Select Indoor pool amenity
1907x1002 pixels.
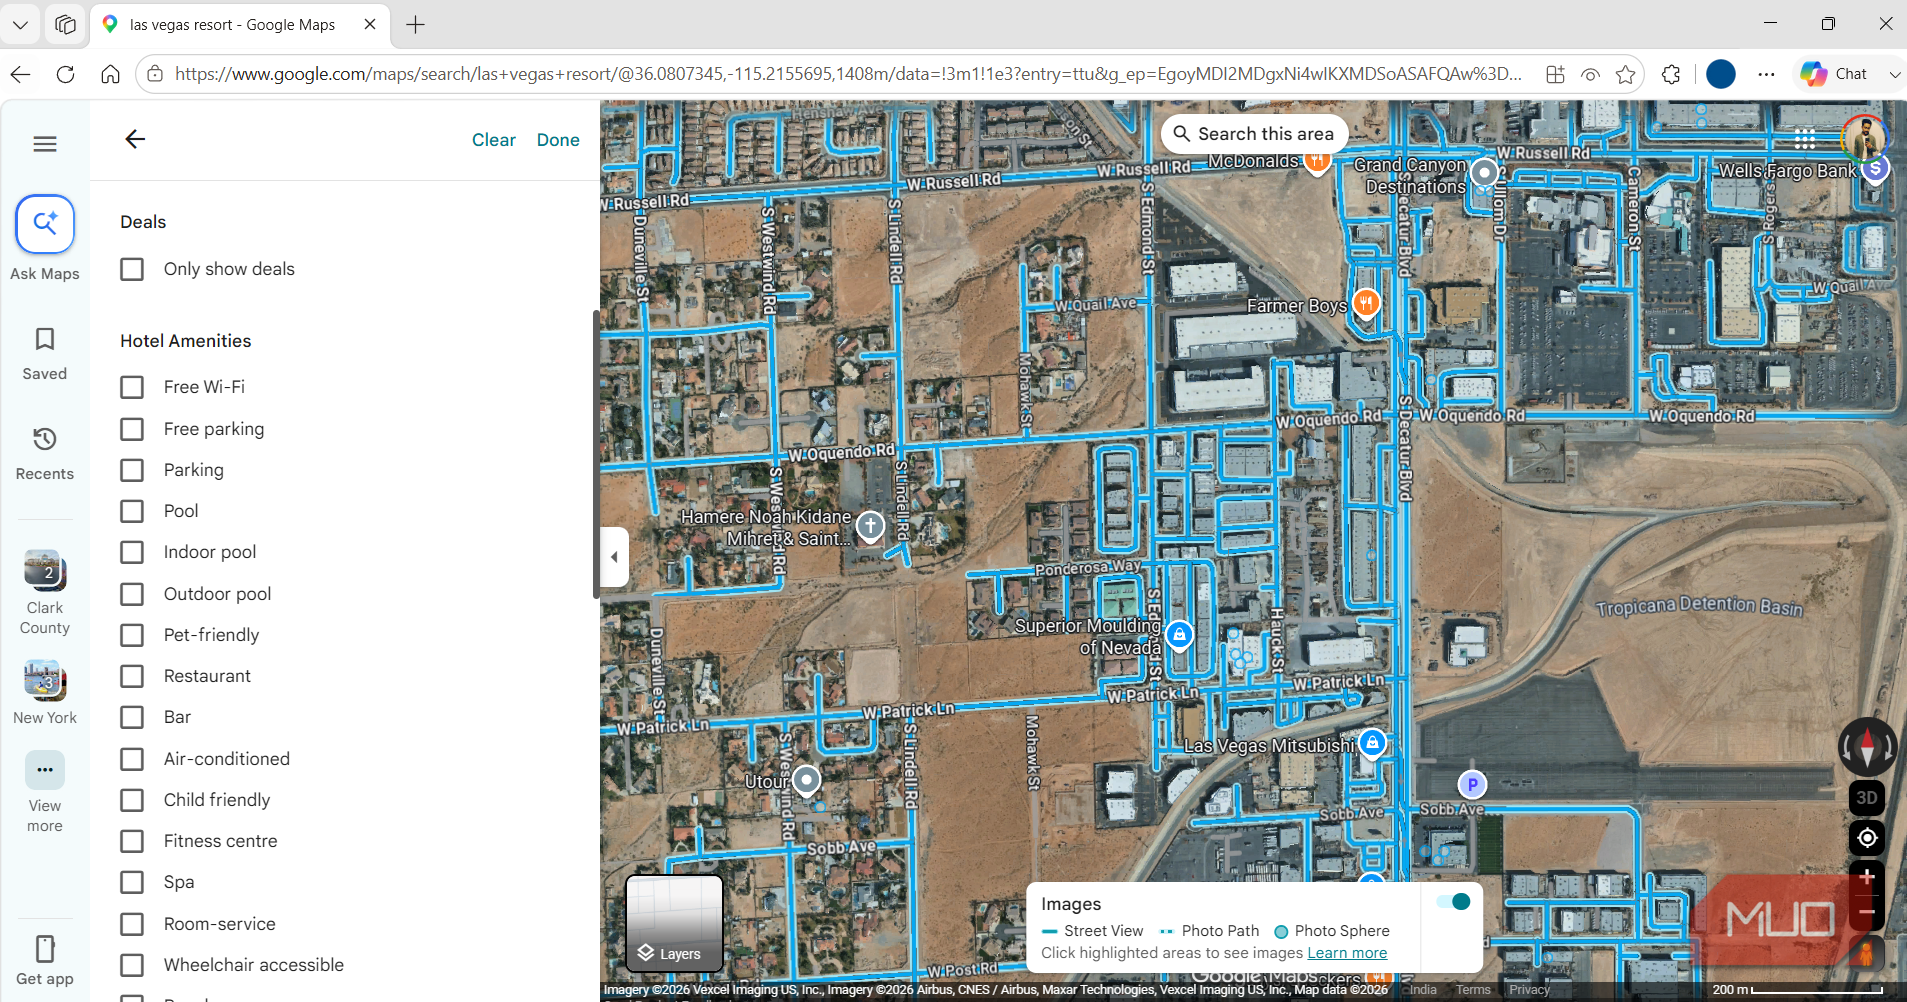[132, 552]
